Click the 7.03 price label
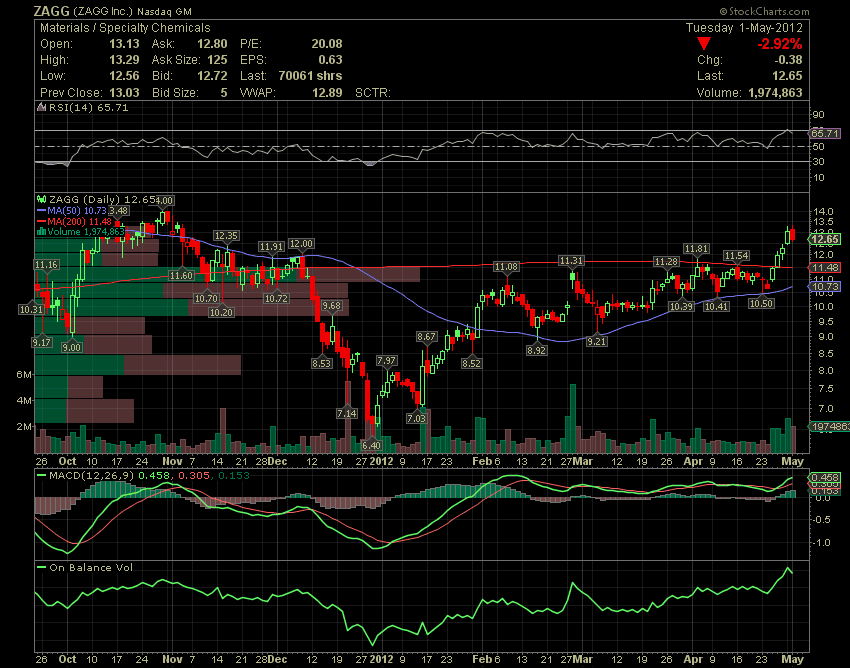The height and width of the screenshot is (668, 850). [416, 419]
